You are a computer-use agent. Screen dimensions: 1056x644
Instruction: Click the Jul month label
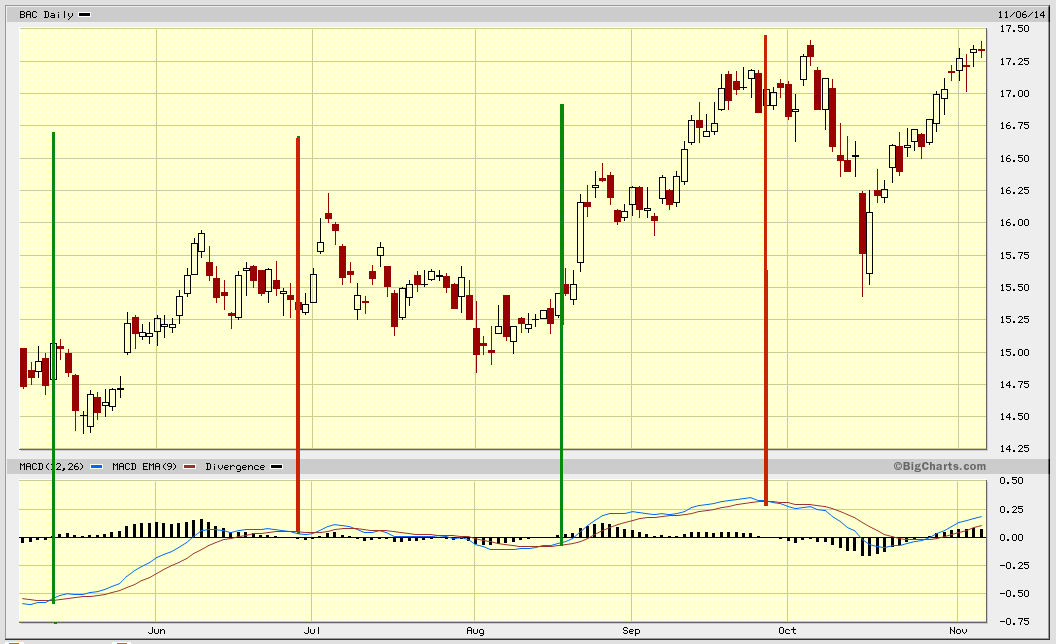tap(312, 631)
